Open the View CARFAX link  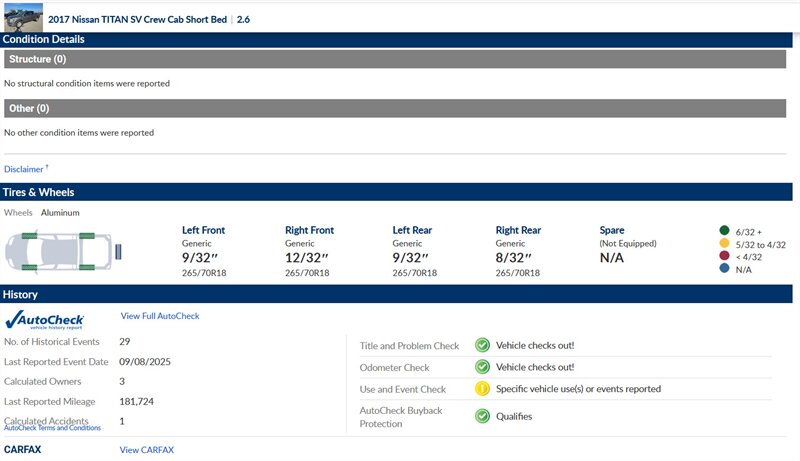point(147,450)
